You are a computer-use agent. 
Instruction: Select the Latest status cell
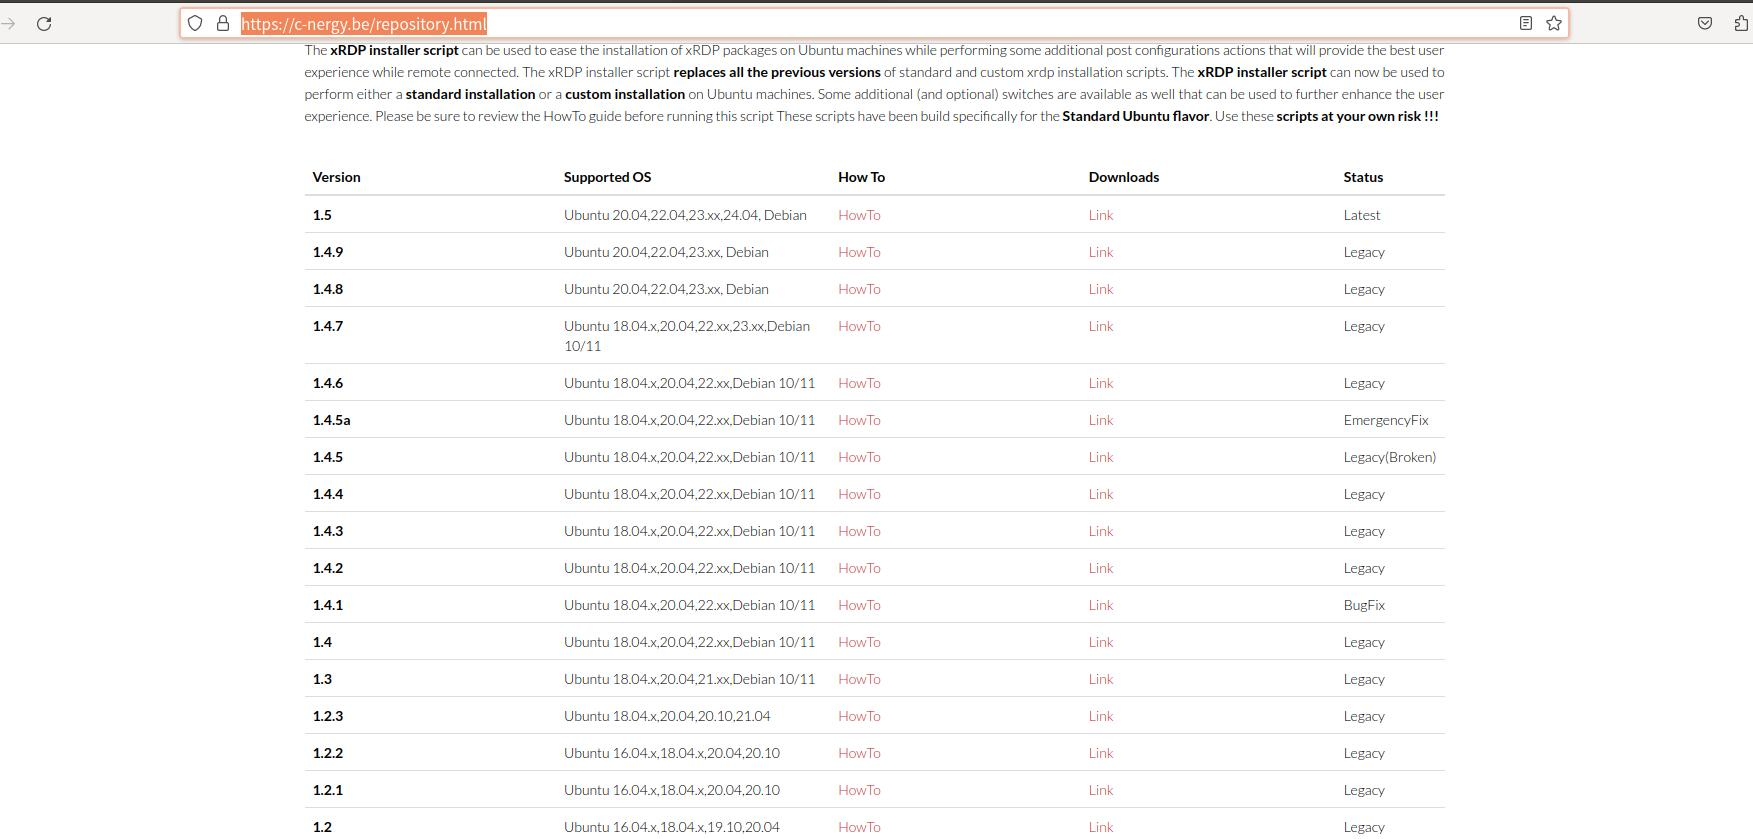pyautogui.click(x=1362, y=215)
